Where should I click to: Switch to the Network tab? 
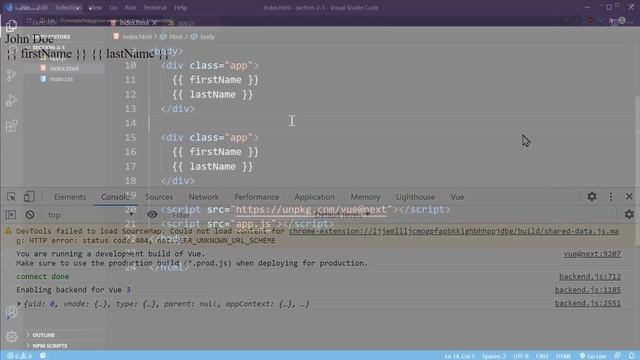(204, 197)
